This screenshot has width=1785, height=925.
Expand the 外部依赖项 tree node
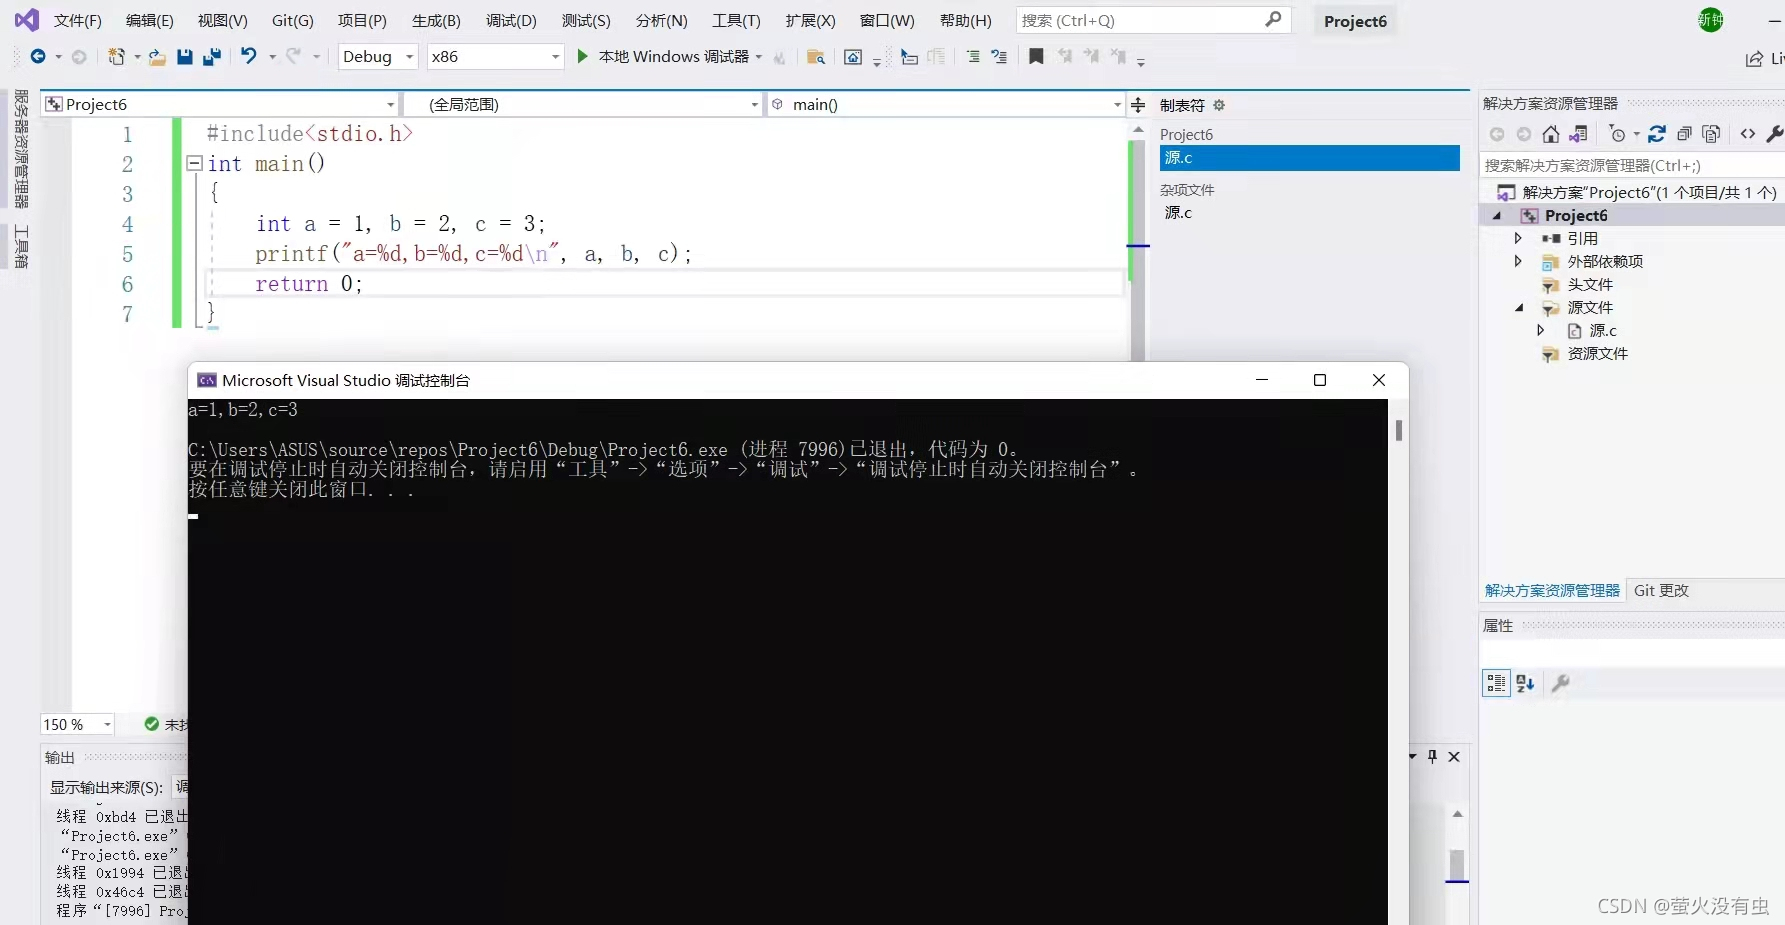click(x=1518, y=261)
